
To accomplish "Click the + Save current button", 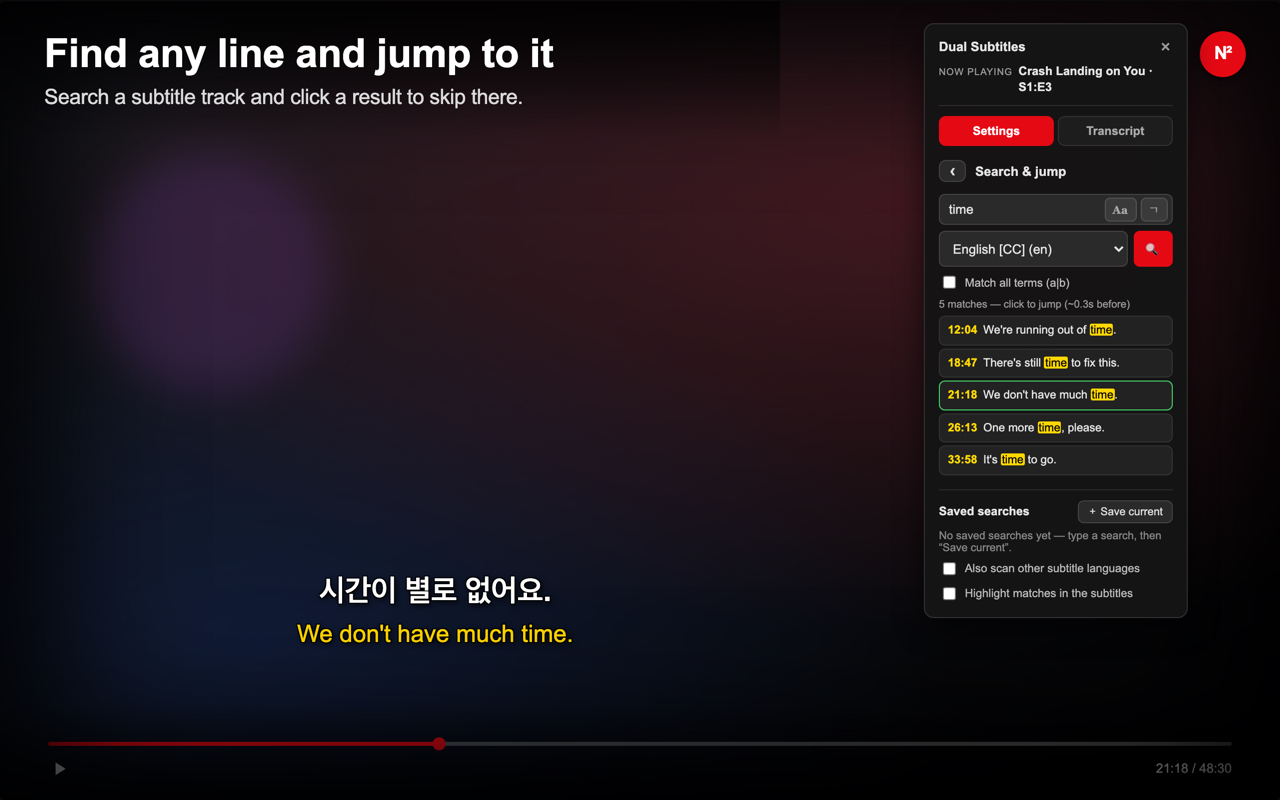I will (1125, 512).
